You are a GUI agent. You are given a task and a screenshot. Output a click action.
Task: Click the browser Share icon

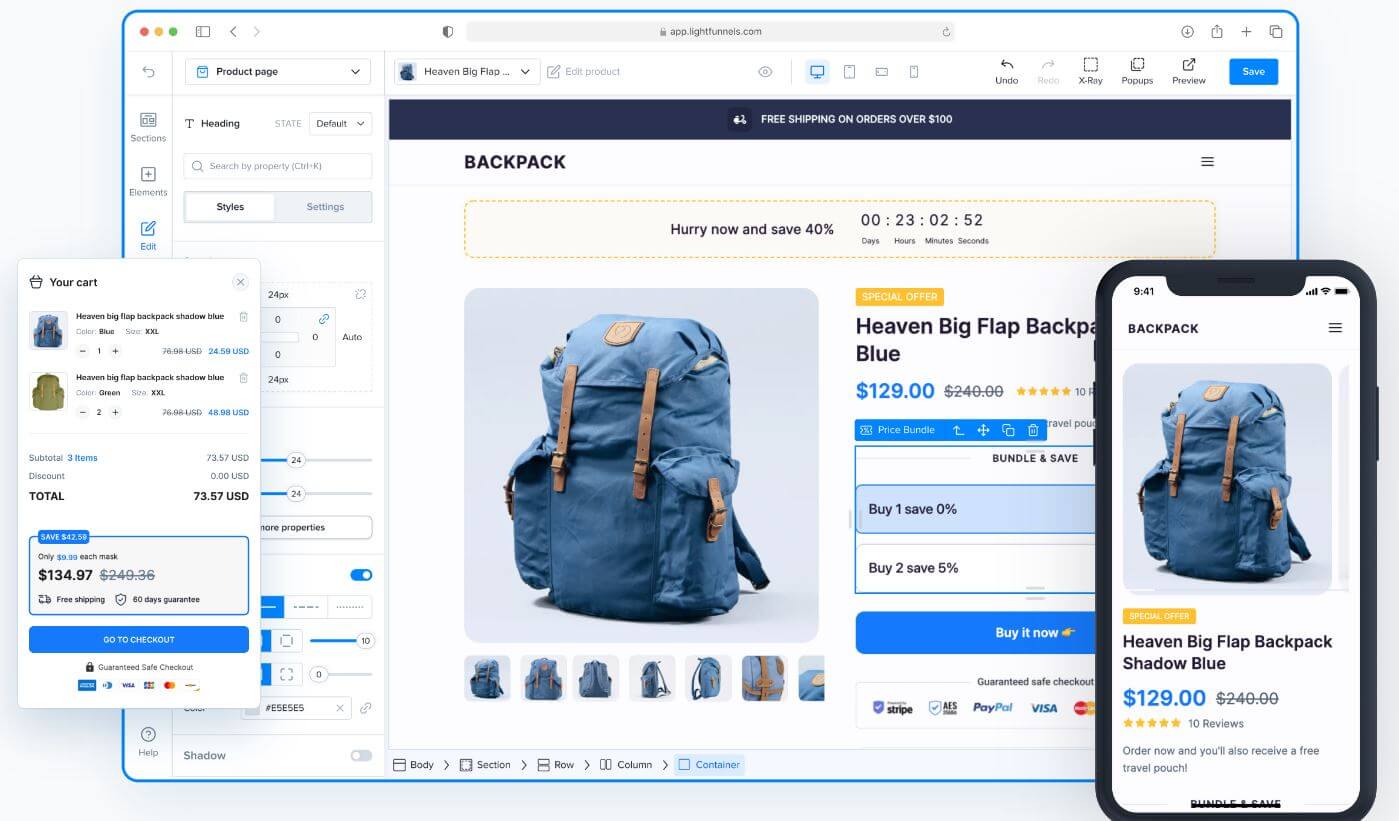click(1217, 32)
